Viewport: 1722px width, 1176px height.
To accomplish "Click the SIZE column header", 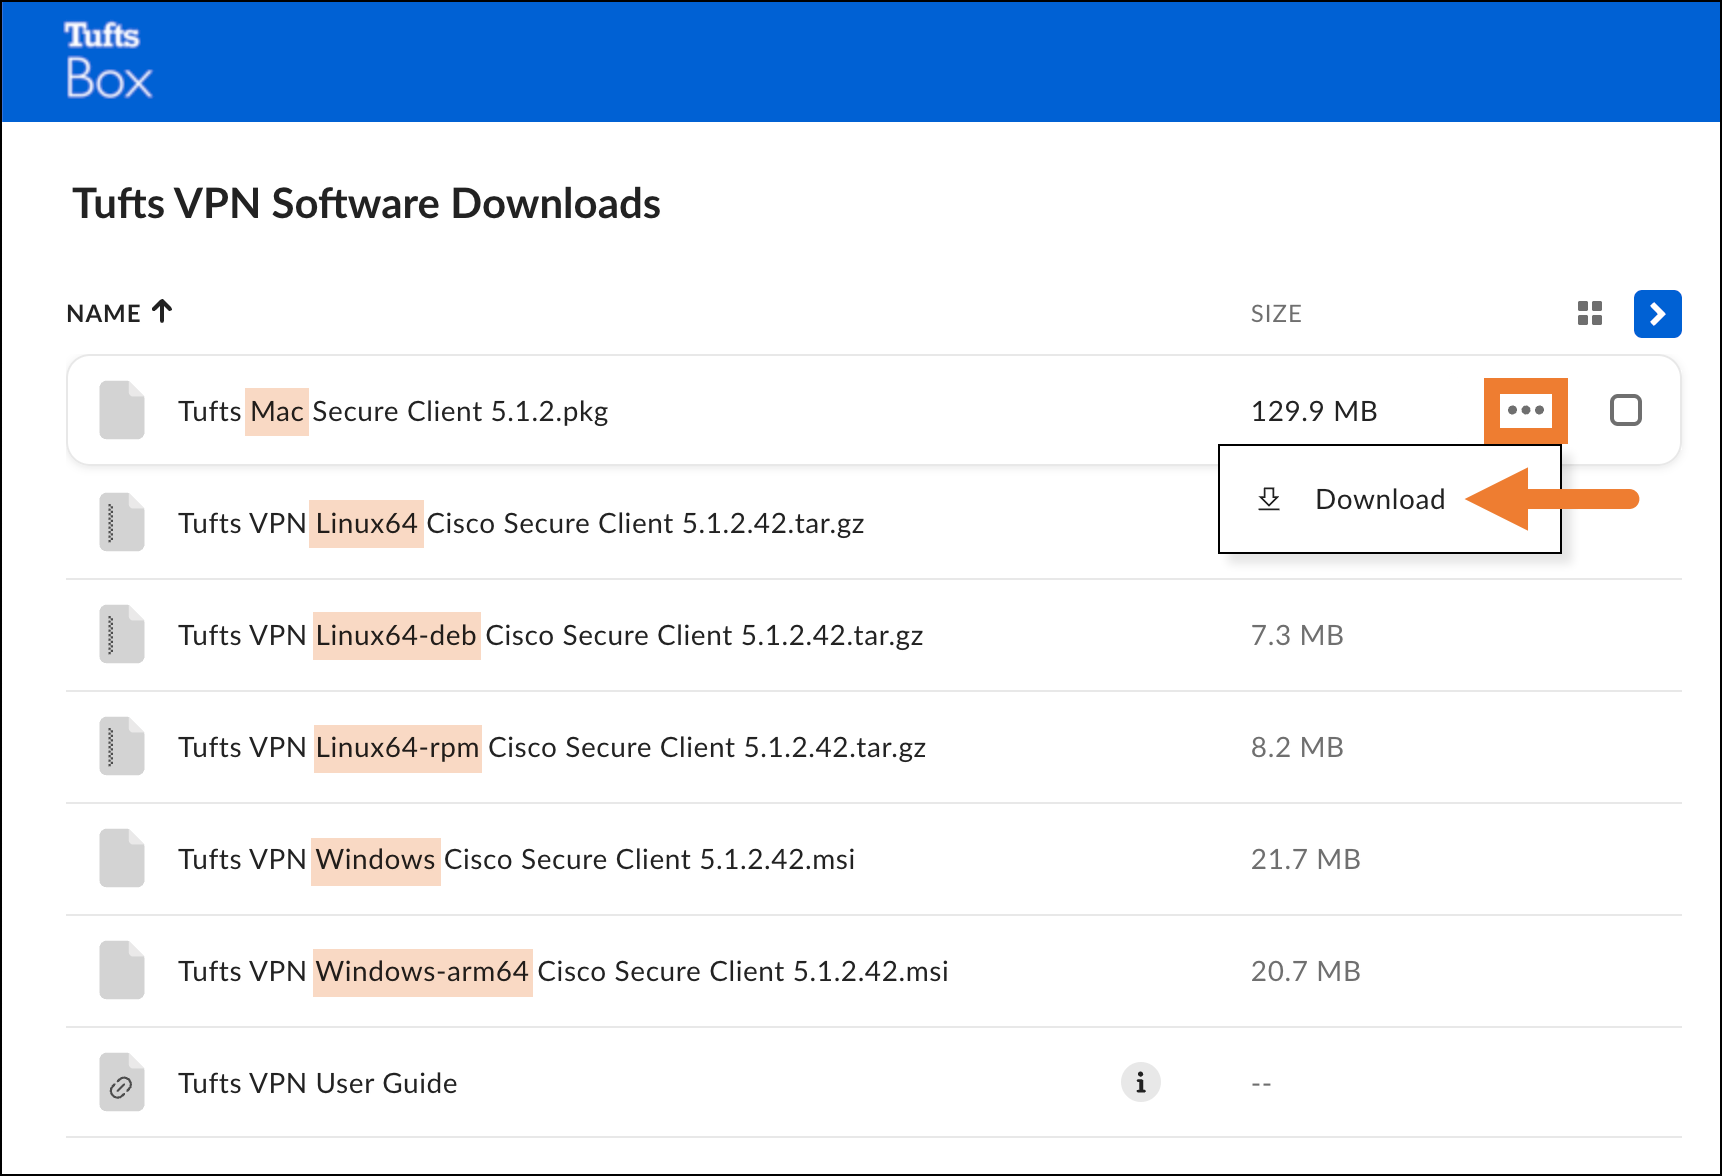I will 1275,313.
